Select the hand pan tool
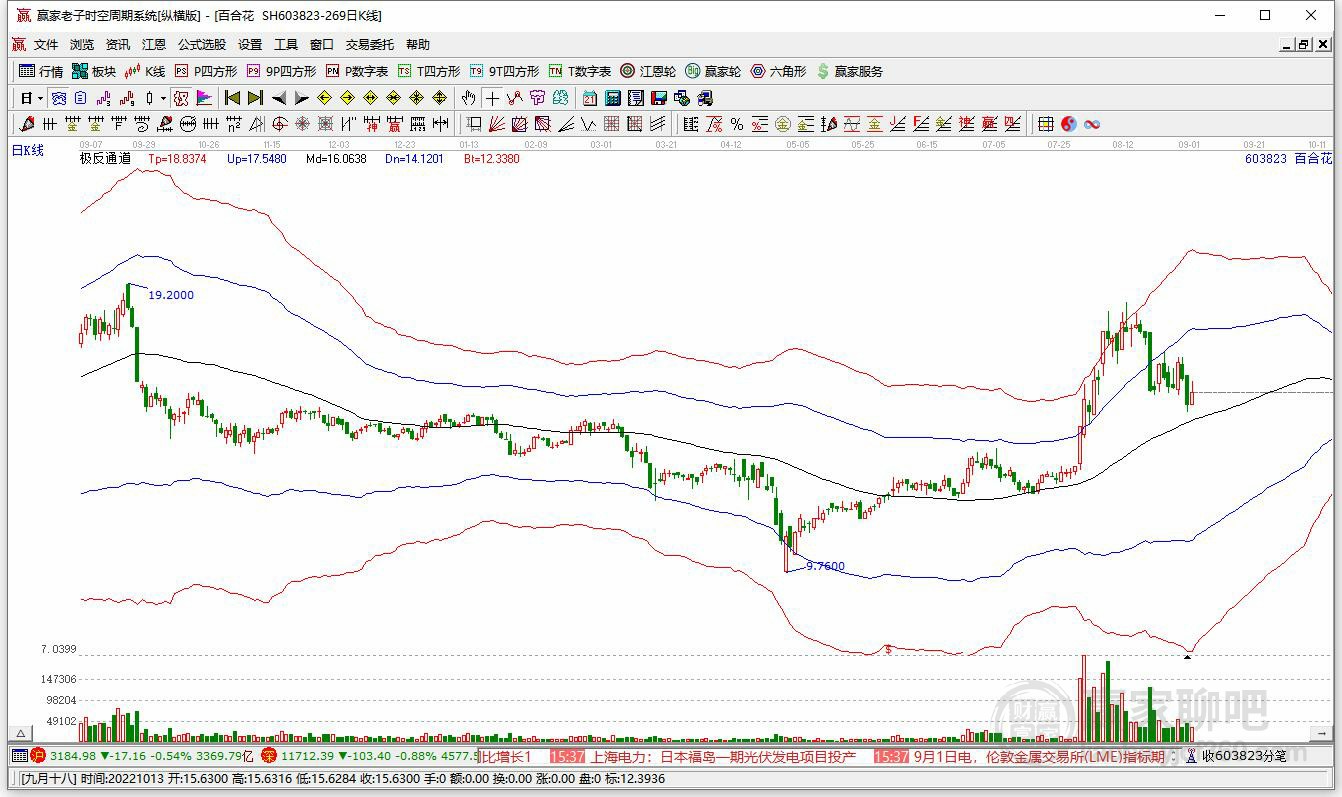Viewport: 1342px width, 797px height. click(x=468, y=98)
